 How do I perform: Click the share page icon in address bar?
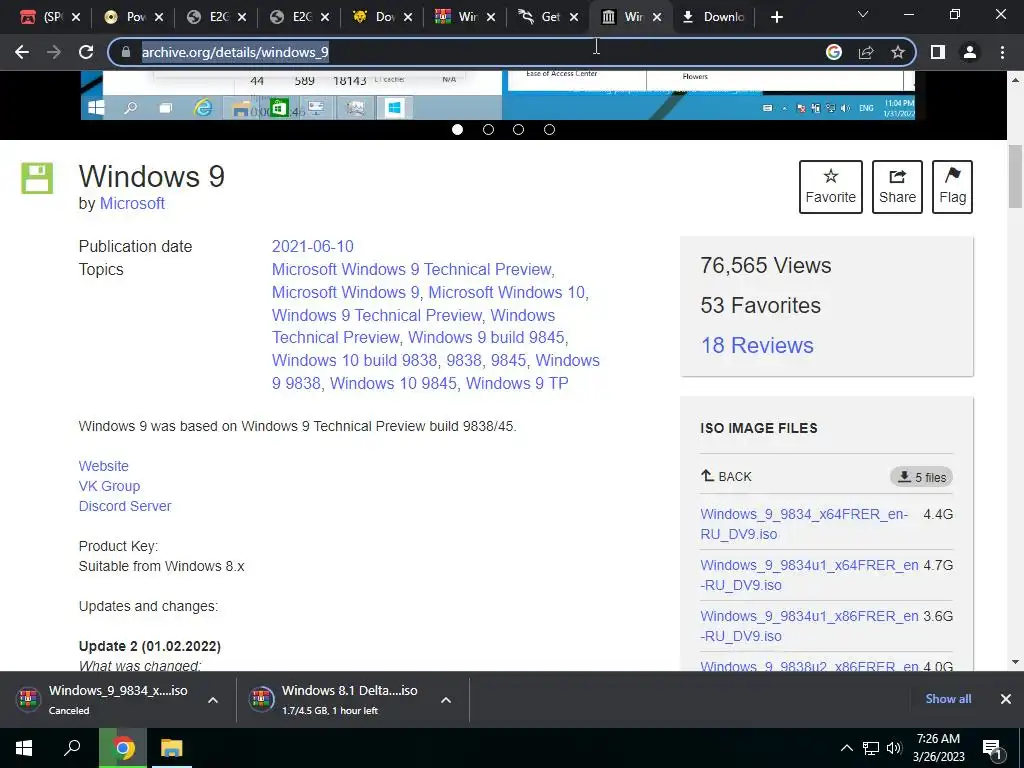(x=866, y=52)
